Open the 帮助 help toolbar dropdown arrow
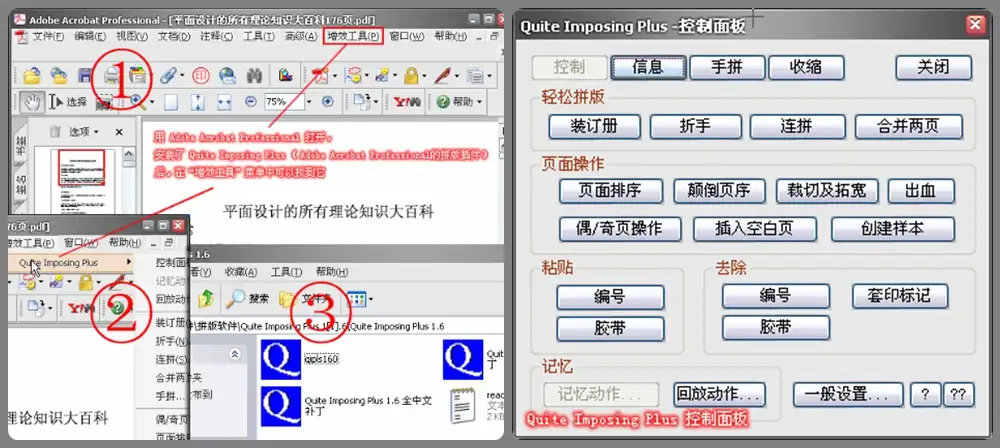The image size is (1000, 448). coord(478,102)
